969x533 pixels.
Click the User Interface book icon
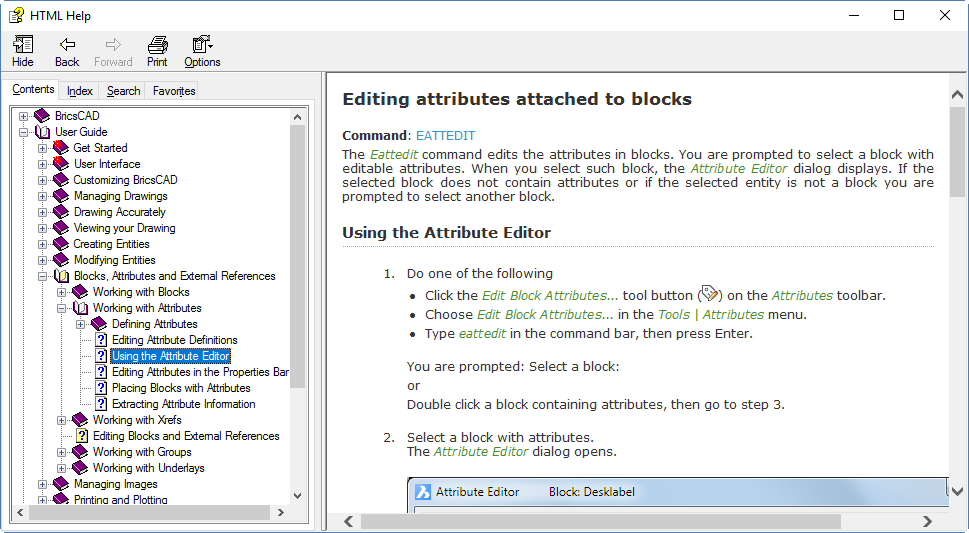click(x=61, y=164)
